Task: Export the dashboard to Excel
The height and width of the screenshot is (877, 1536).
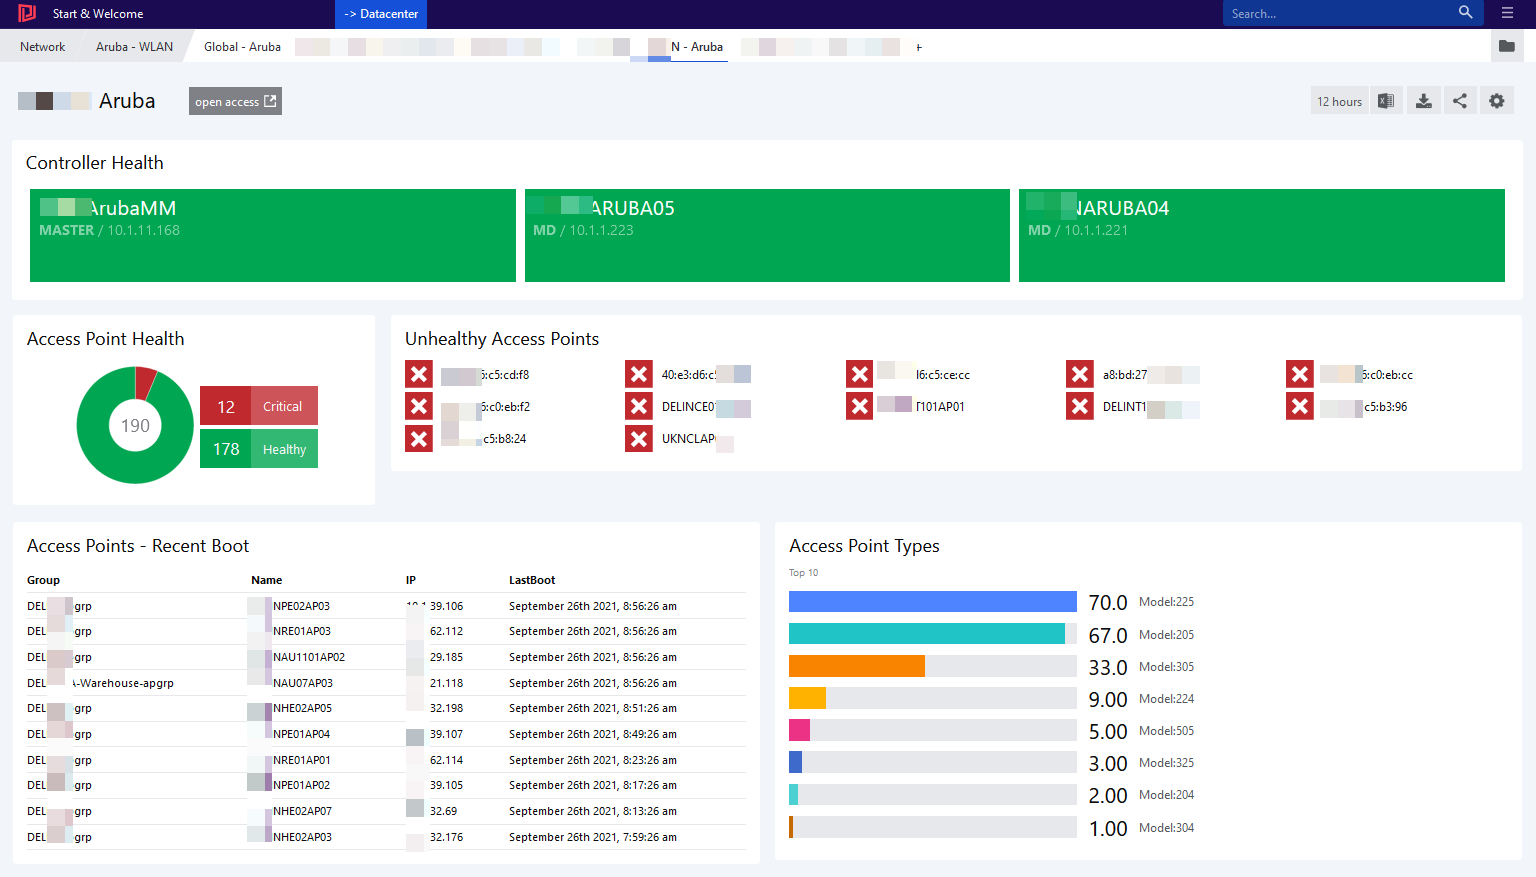Action: click(x=1386, y=100)
